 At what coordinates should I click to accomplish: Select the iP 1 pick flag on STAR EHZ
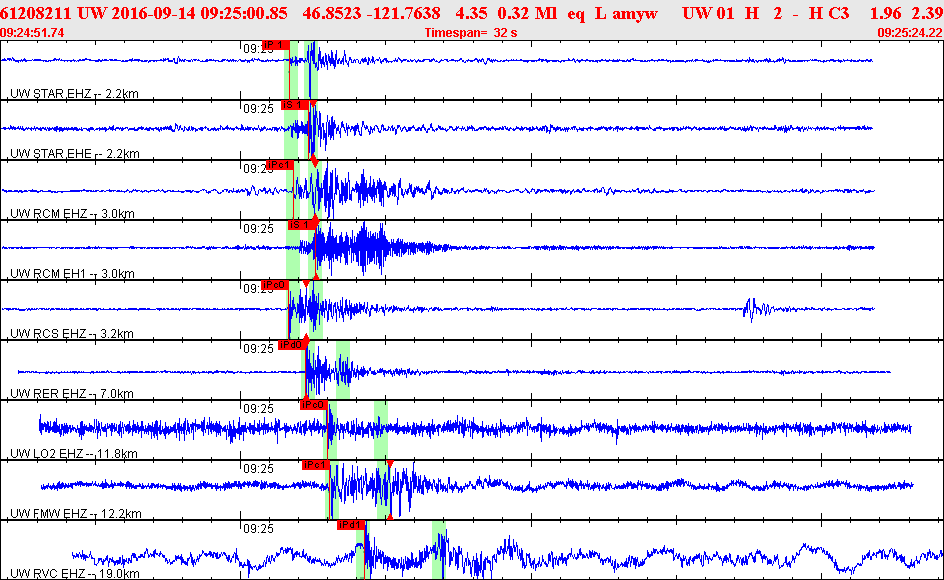276,45
